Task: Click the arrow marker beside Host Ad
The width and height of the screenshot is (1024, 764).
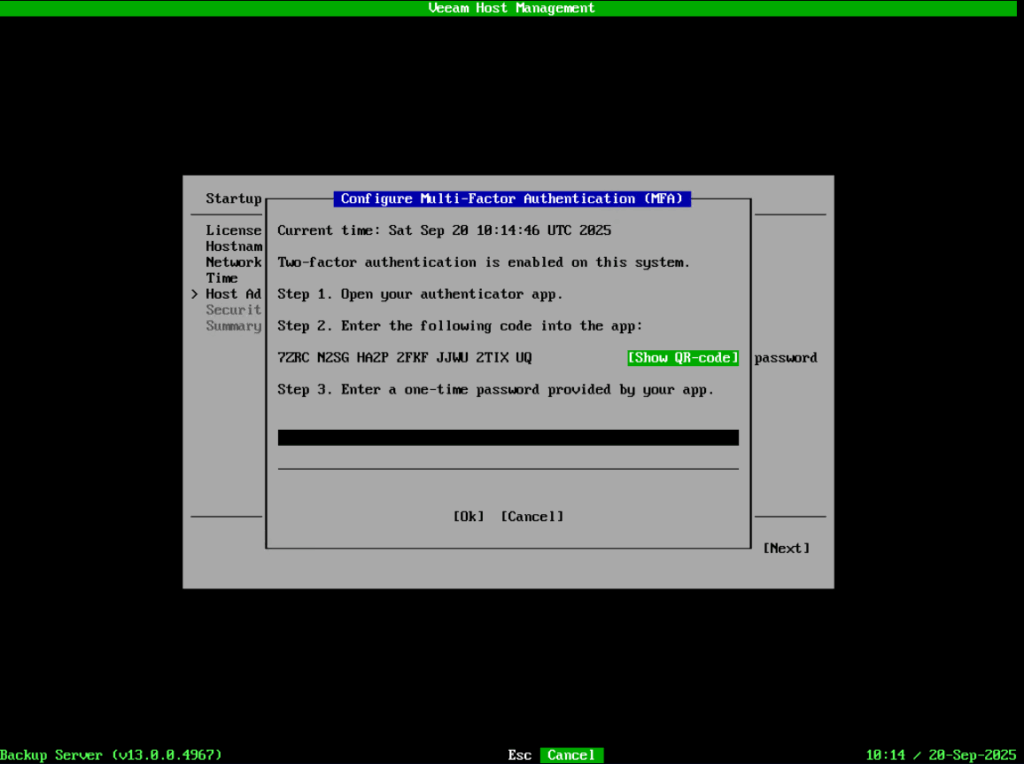Action: (x=194, y=294)
